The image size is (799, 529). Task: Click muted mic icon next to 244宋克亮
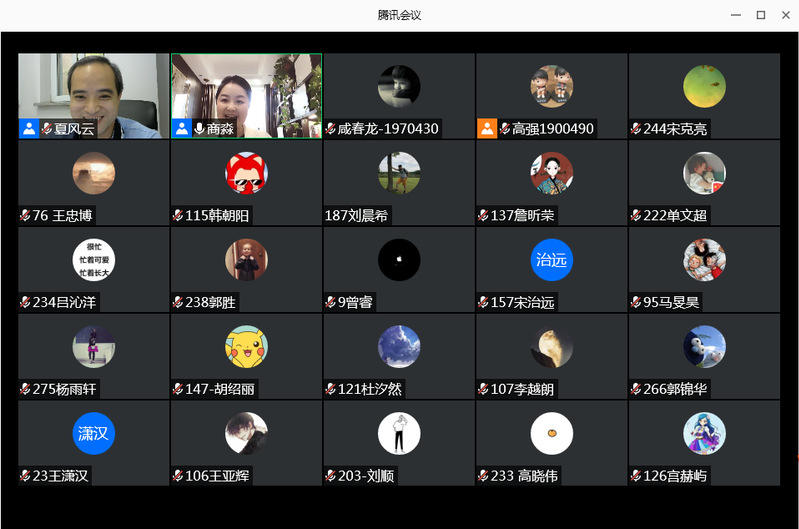(636, 129)
